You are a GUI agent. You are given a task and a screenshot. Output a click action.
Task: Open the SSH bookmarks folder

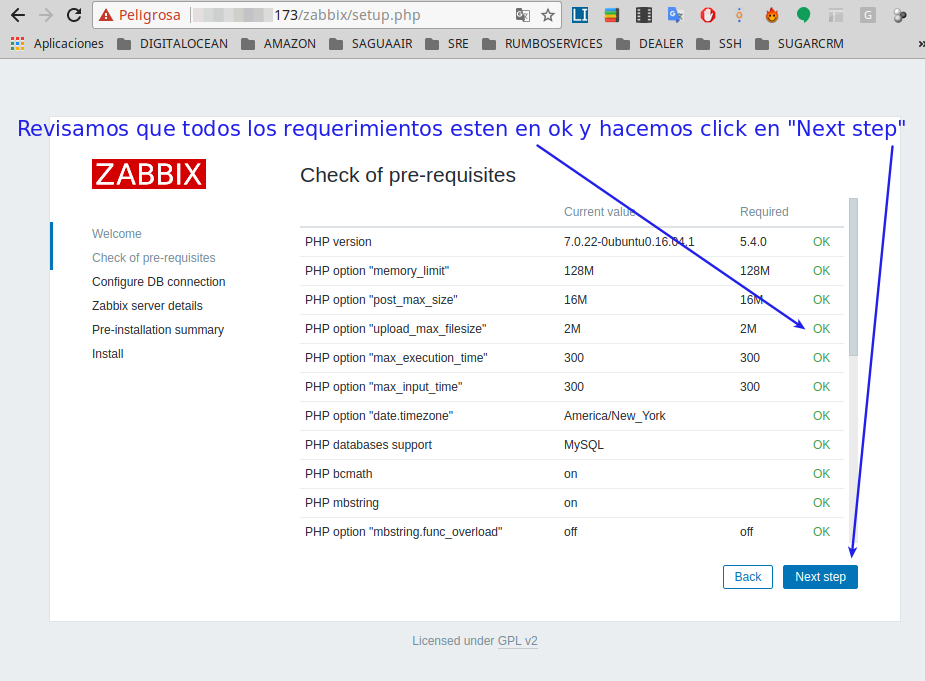tap(719, 44)
